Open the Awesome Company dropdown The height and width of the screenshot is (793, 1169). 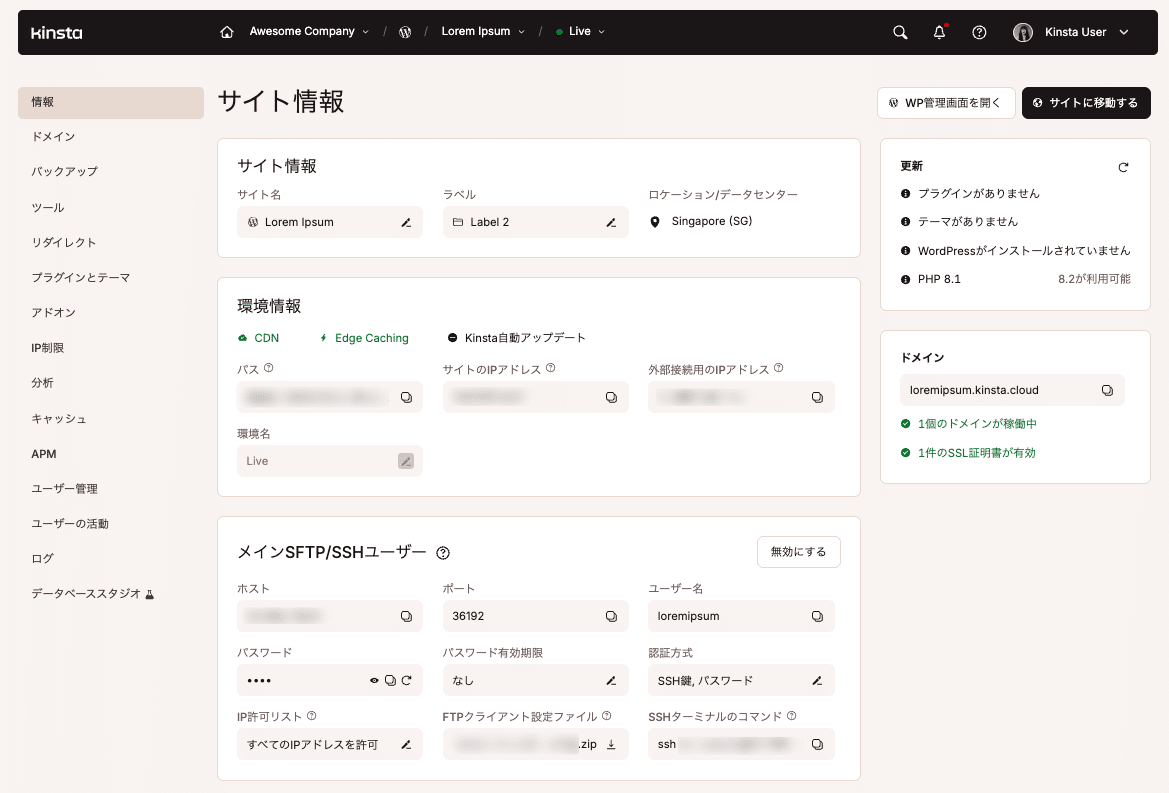coord(300,31)
